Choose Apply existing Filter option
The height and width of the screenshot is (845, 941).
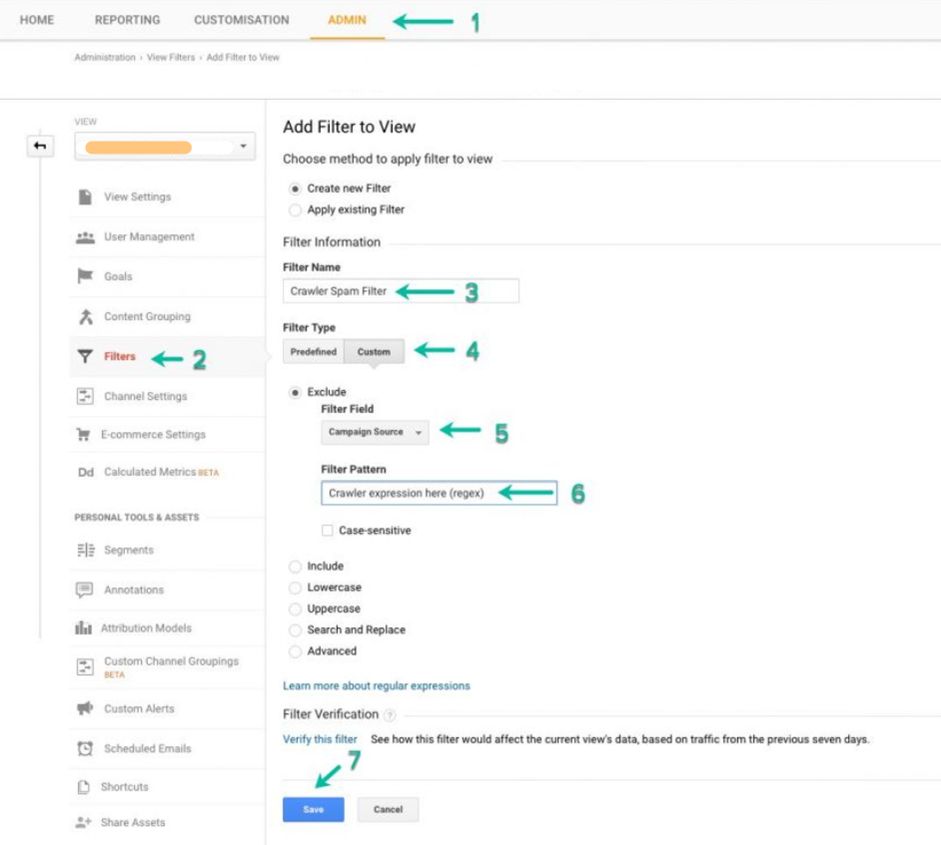(x=296, y=209)
